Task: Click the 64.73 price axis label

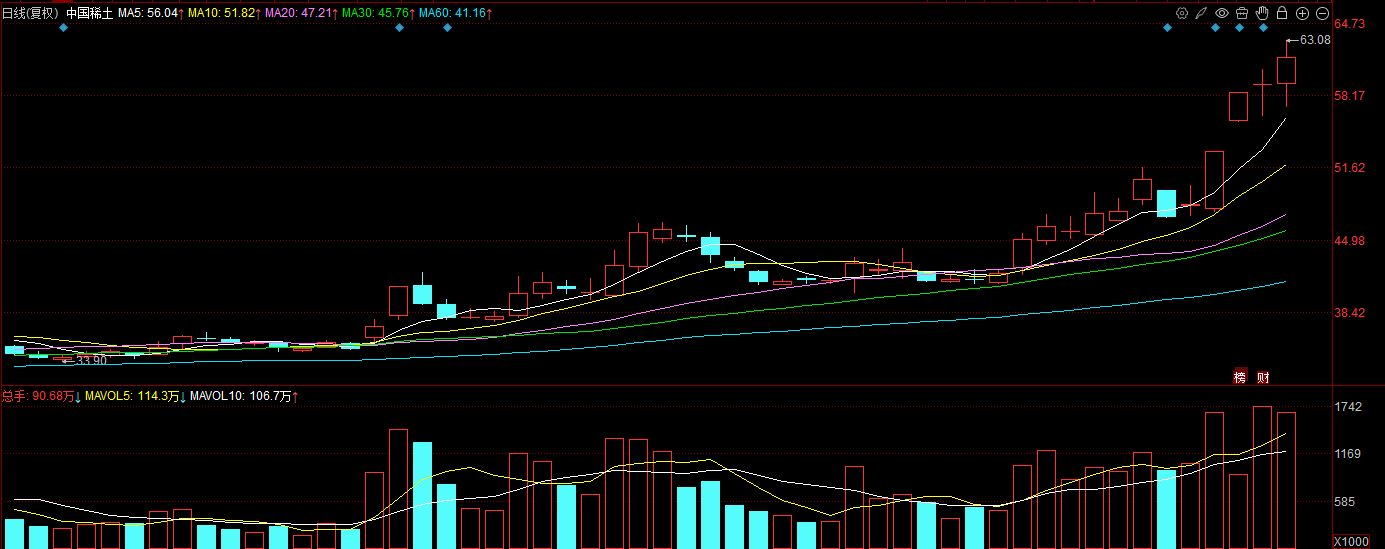Action: point(1351,23)
